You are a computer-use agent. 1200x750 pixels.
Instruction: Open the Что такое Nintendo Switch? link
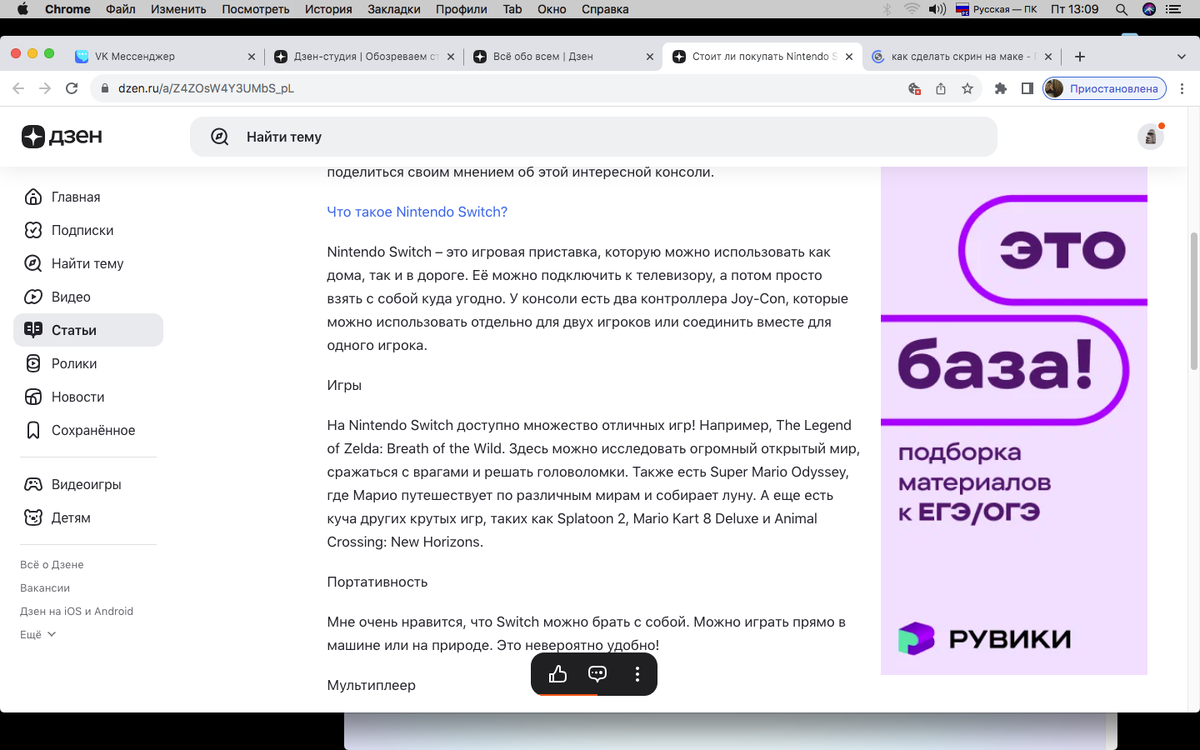(417, 212)
